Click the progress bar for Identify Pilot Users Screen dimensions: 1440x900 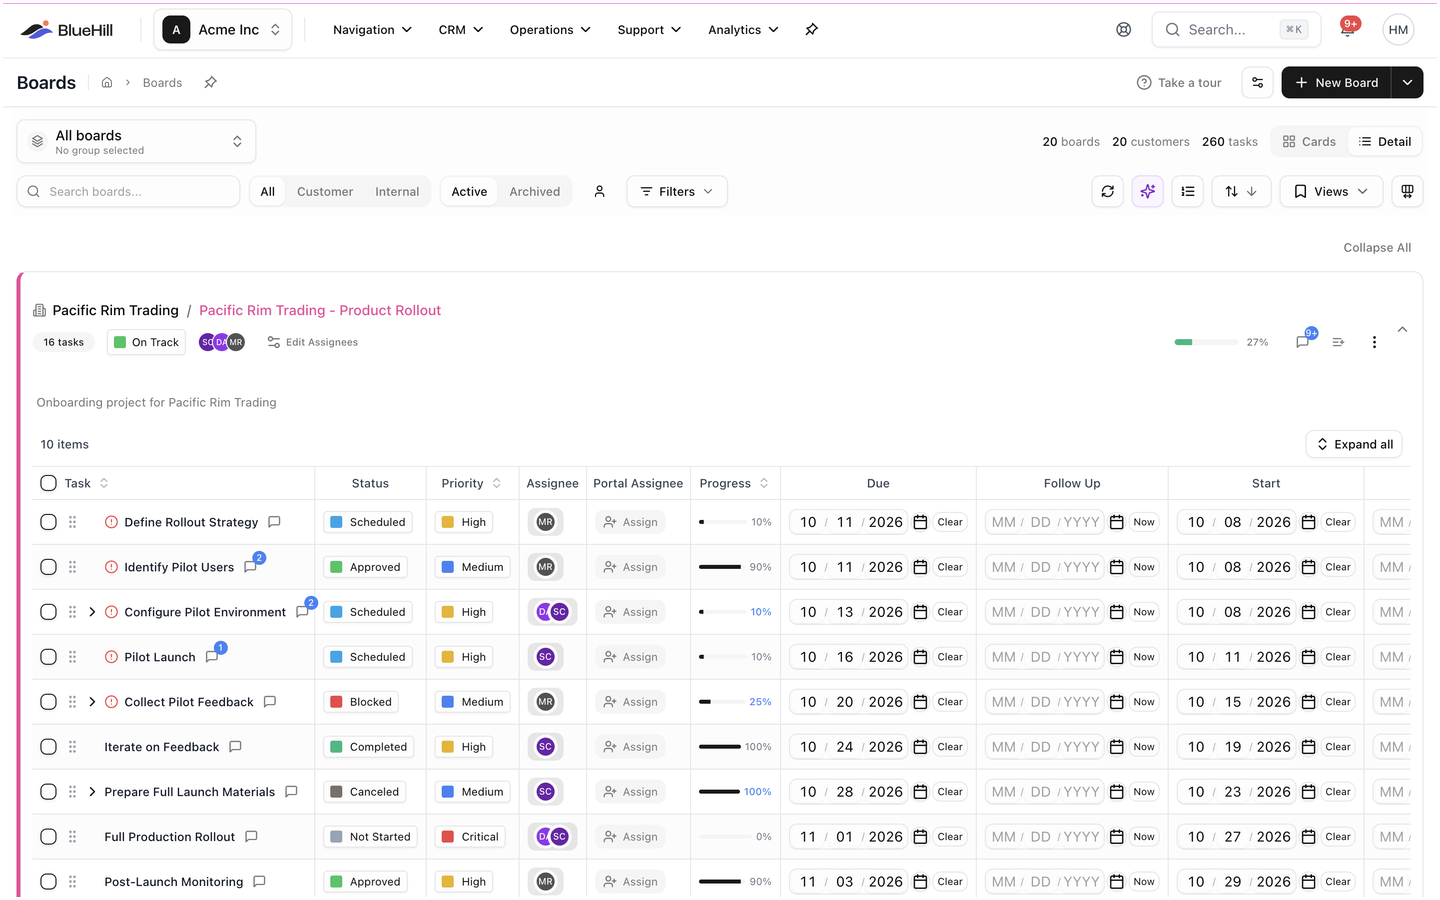coord(720,567)
